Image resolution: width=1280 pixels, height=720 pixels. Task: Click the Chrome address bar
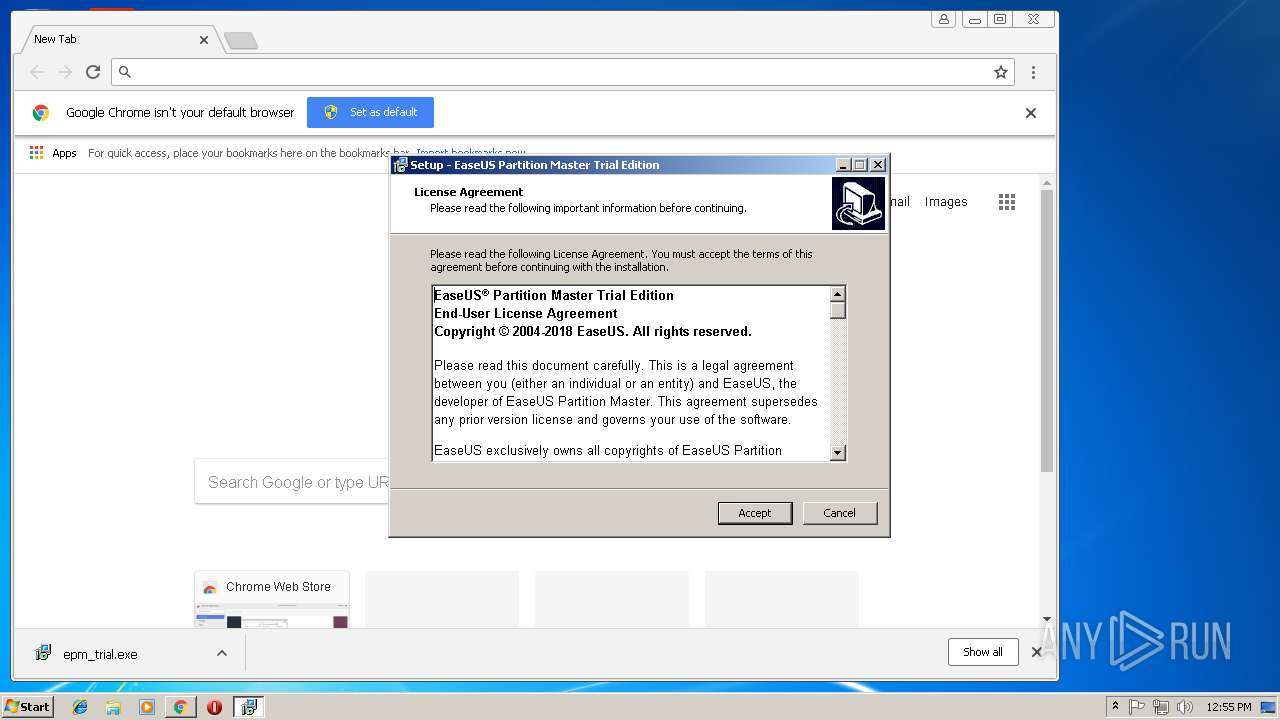(x=563, y=72)
